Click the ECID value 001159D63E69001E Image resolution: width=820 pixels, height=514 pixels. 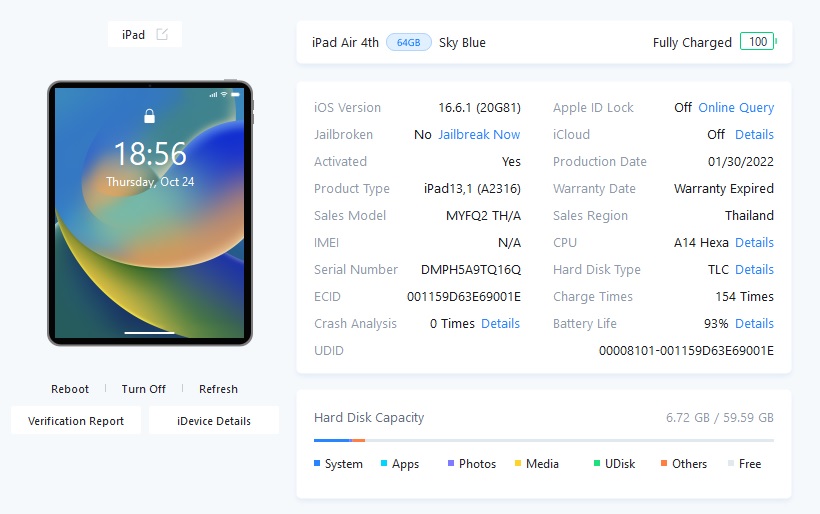[464, 296]
